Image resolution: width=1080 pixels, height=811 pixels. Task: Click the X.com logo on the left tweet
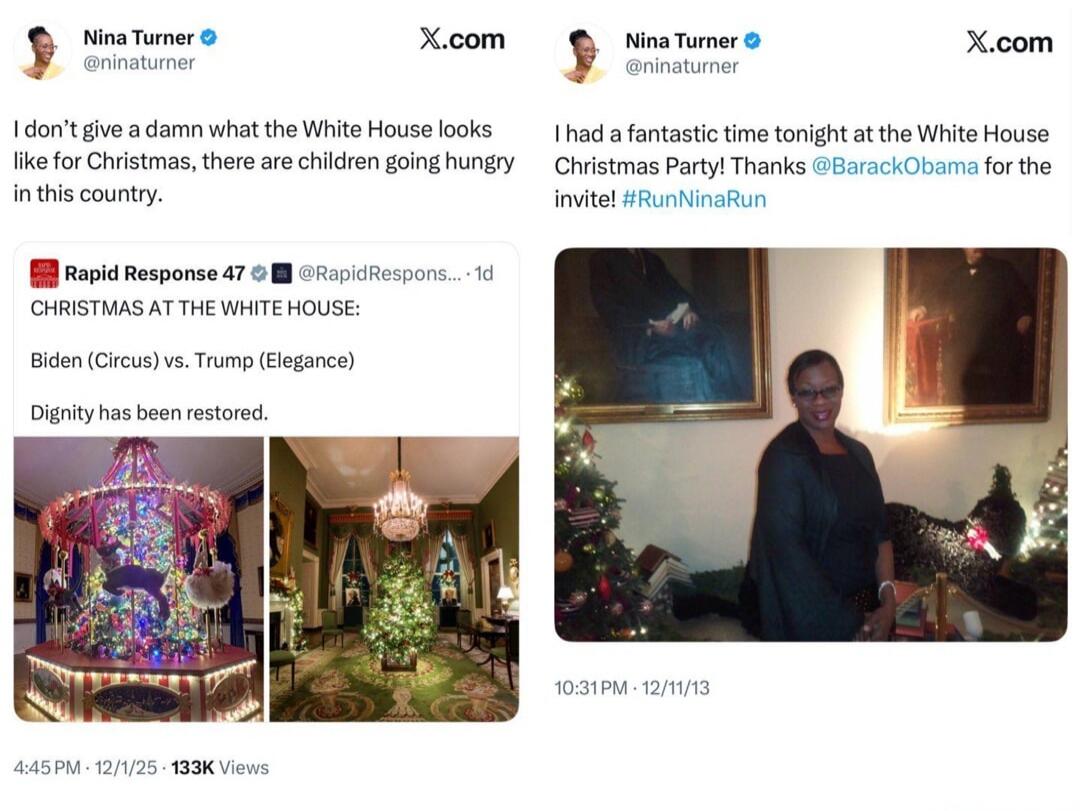(462, 40)
